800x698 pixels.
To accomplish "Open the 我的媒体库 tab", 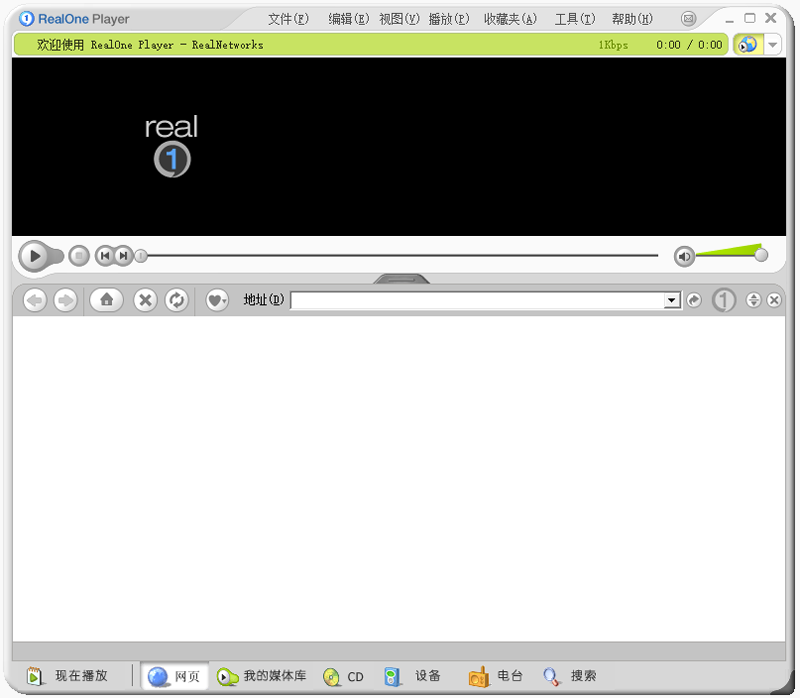I will 261,676.
